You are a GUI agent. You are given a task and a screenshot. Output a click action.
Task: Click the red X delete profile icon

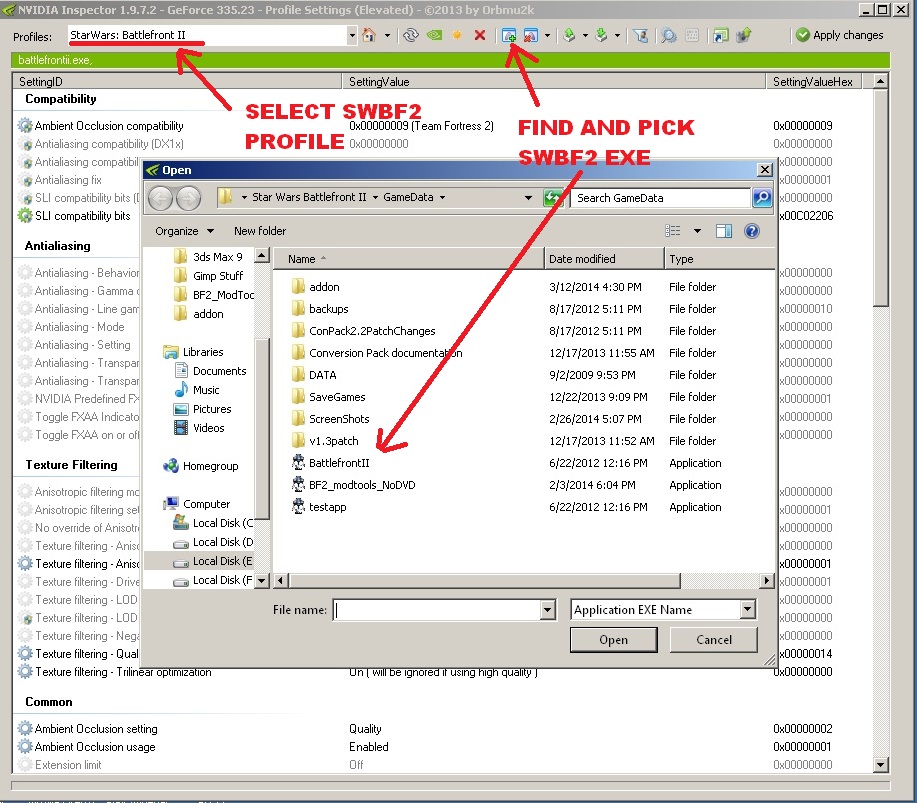(480, 35)
